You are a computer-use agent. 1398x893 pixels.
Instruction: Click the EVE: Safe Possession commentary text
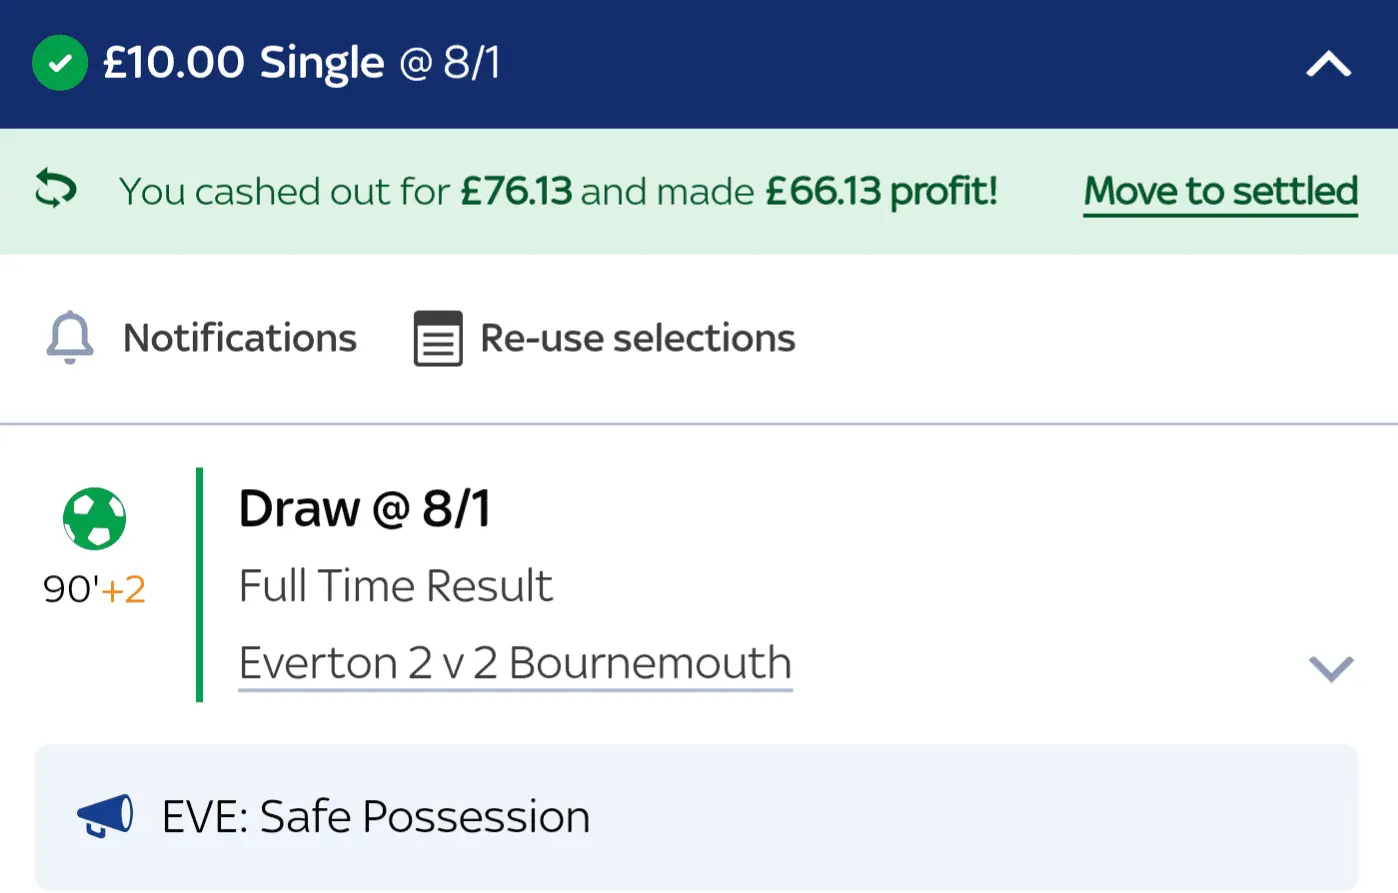(375, 817)
